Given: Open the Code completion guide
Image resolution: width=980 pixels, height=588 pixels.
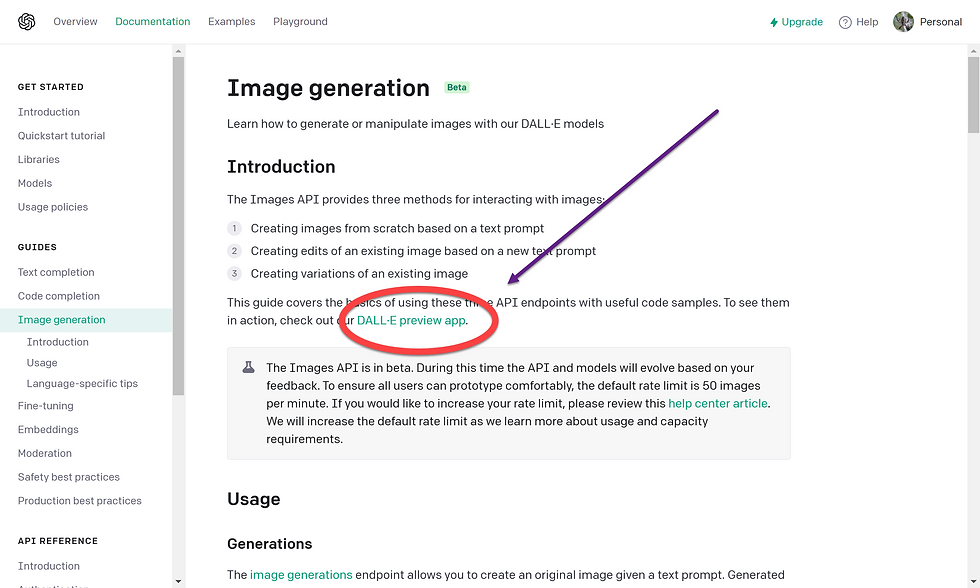Looking at the screenshot, I should tap(59, 296).
